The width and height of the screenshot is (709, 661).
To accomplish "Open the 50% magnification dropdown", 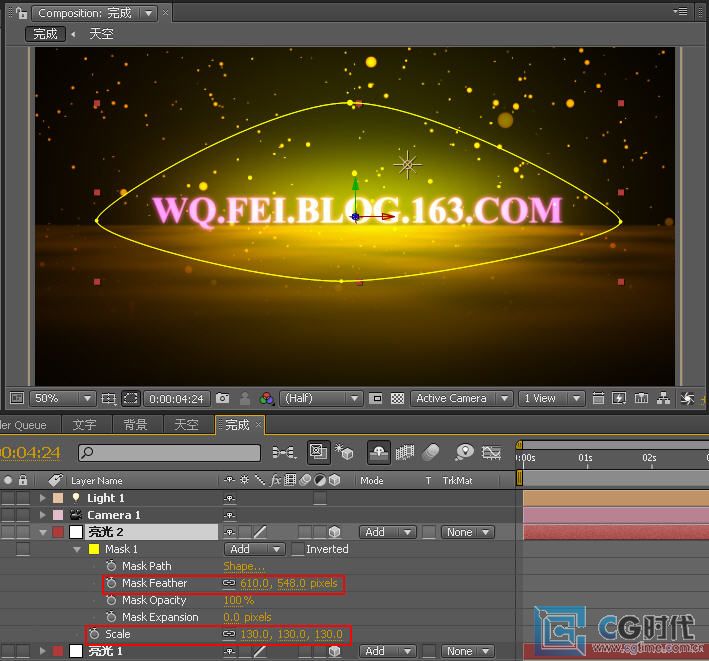I will tap(62, 398).
